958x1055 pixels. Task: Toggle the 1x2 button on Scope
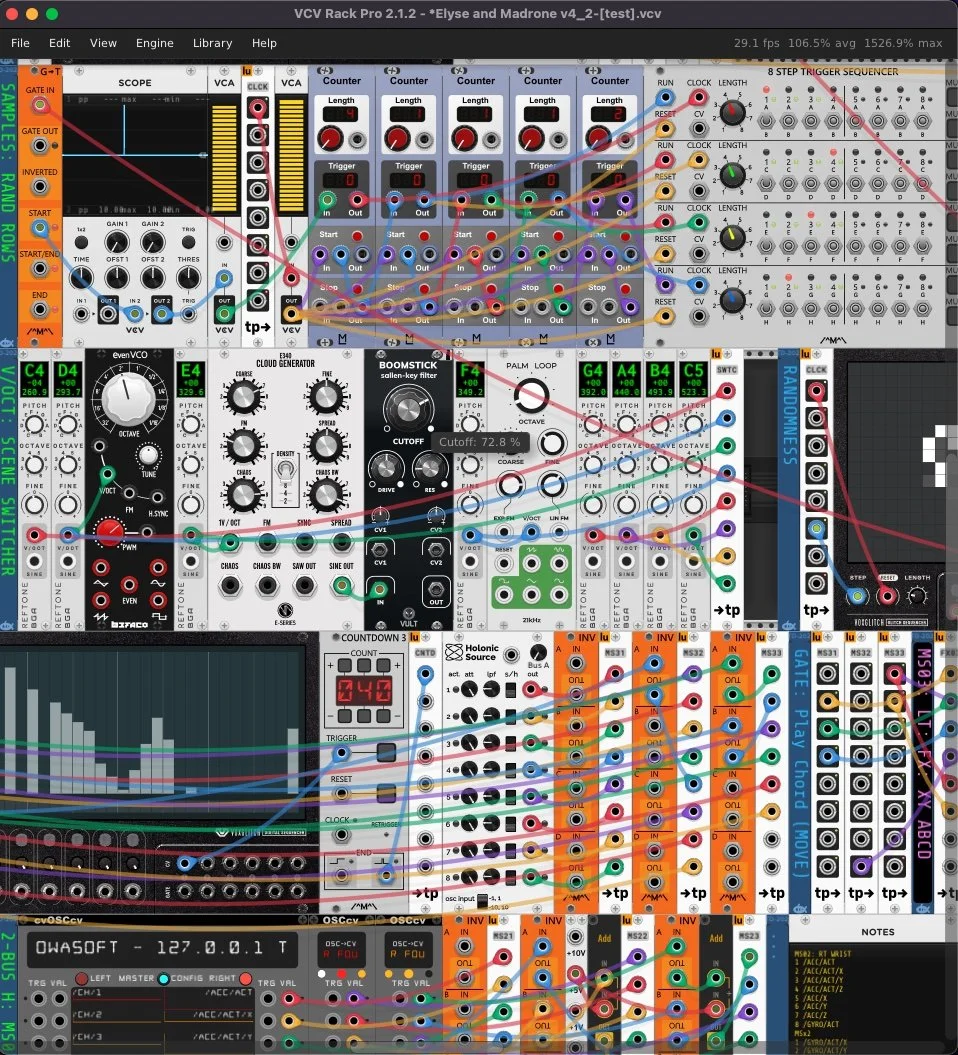[x=81, y=242]
